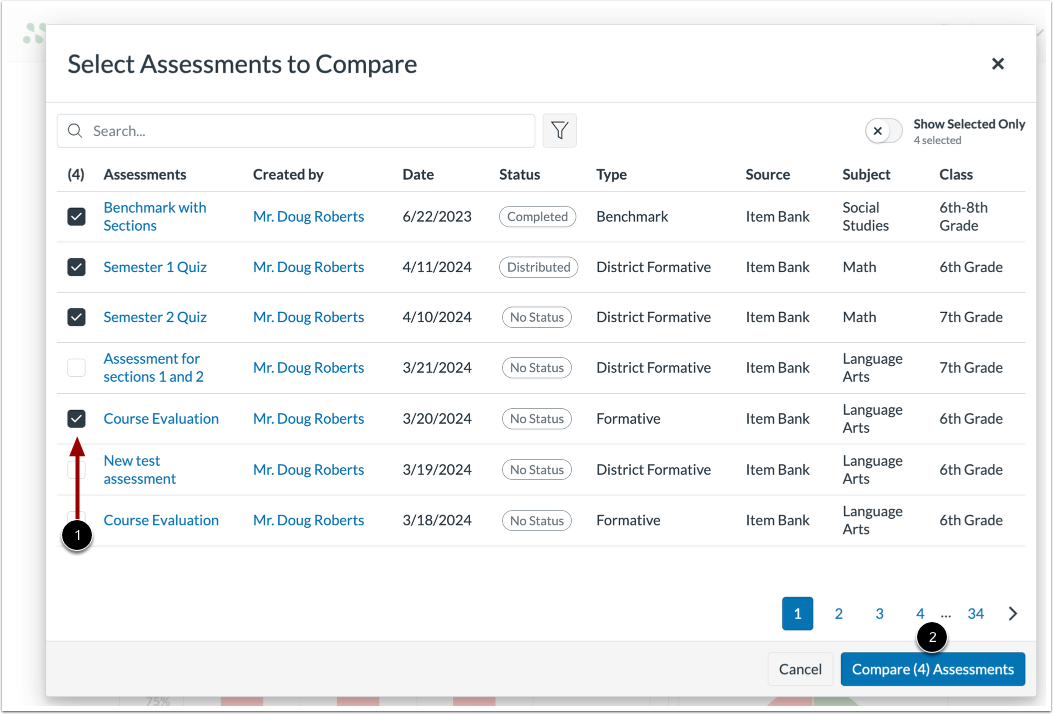
Task: Click Mr. Doug Roberts link for Semester 2 Quiz
Action: [308, 317]
